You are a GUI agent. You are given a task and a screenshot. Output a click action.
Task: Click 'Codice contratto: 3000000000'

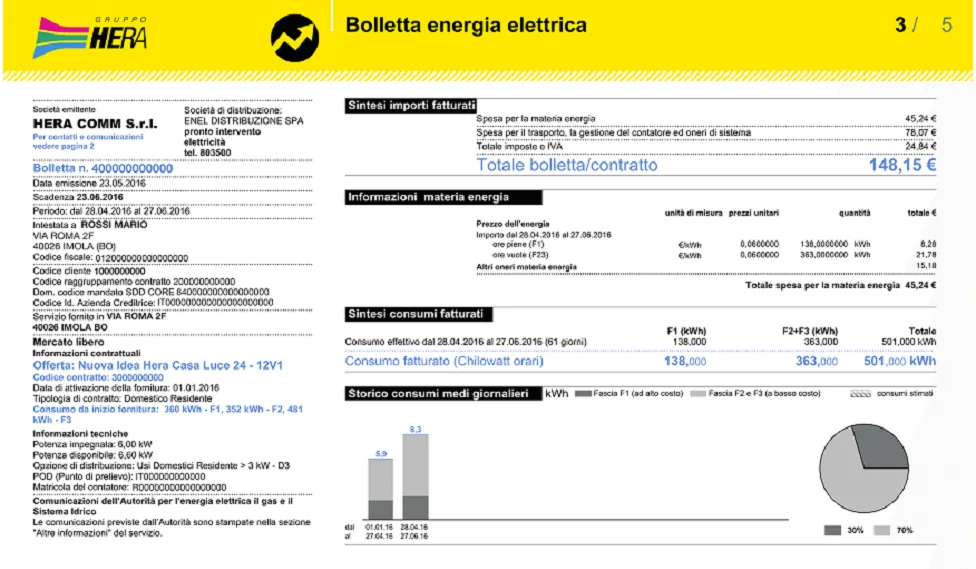pos(98,377)
